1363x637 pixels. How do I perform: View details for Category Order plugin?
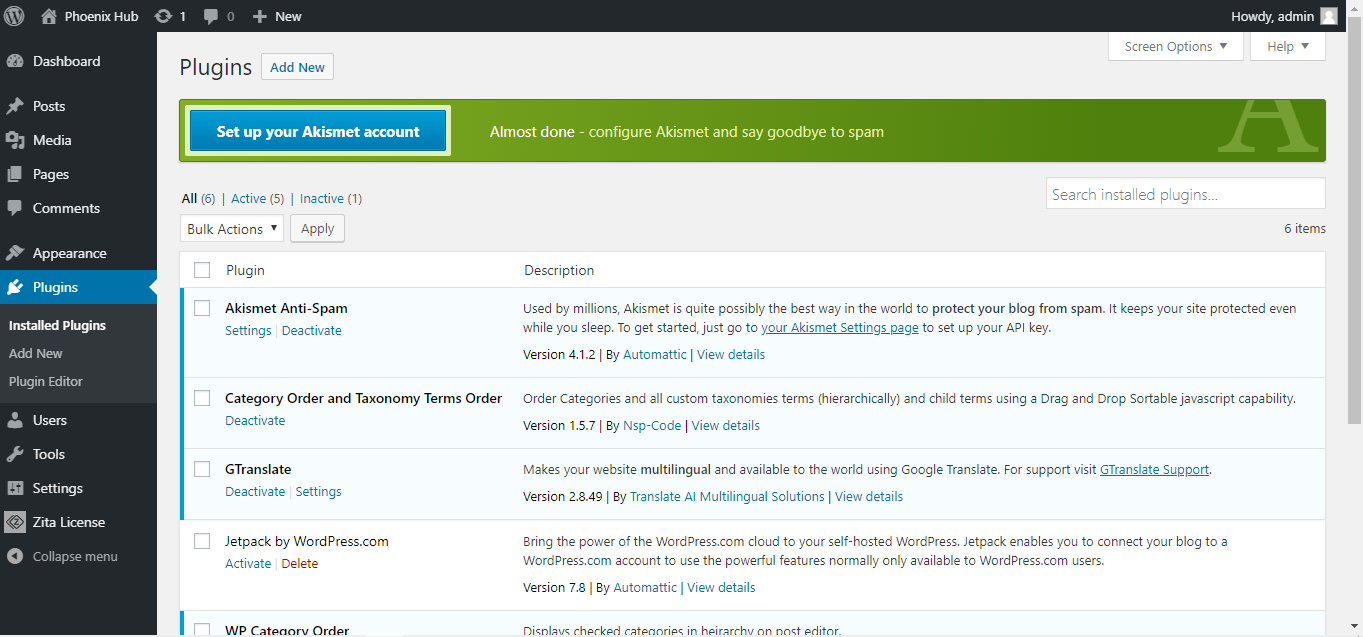(x=726, y=425)
